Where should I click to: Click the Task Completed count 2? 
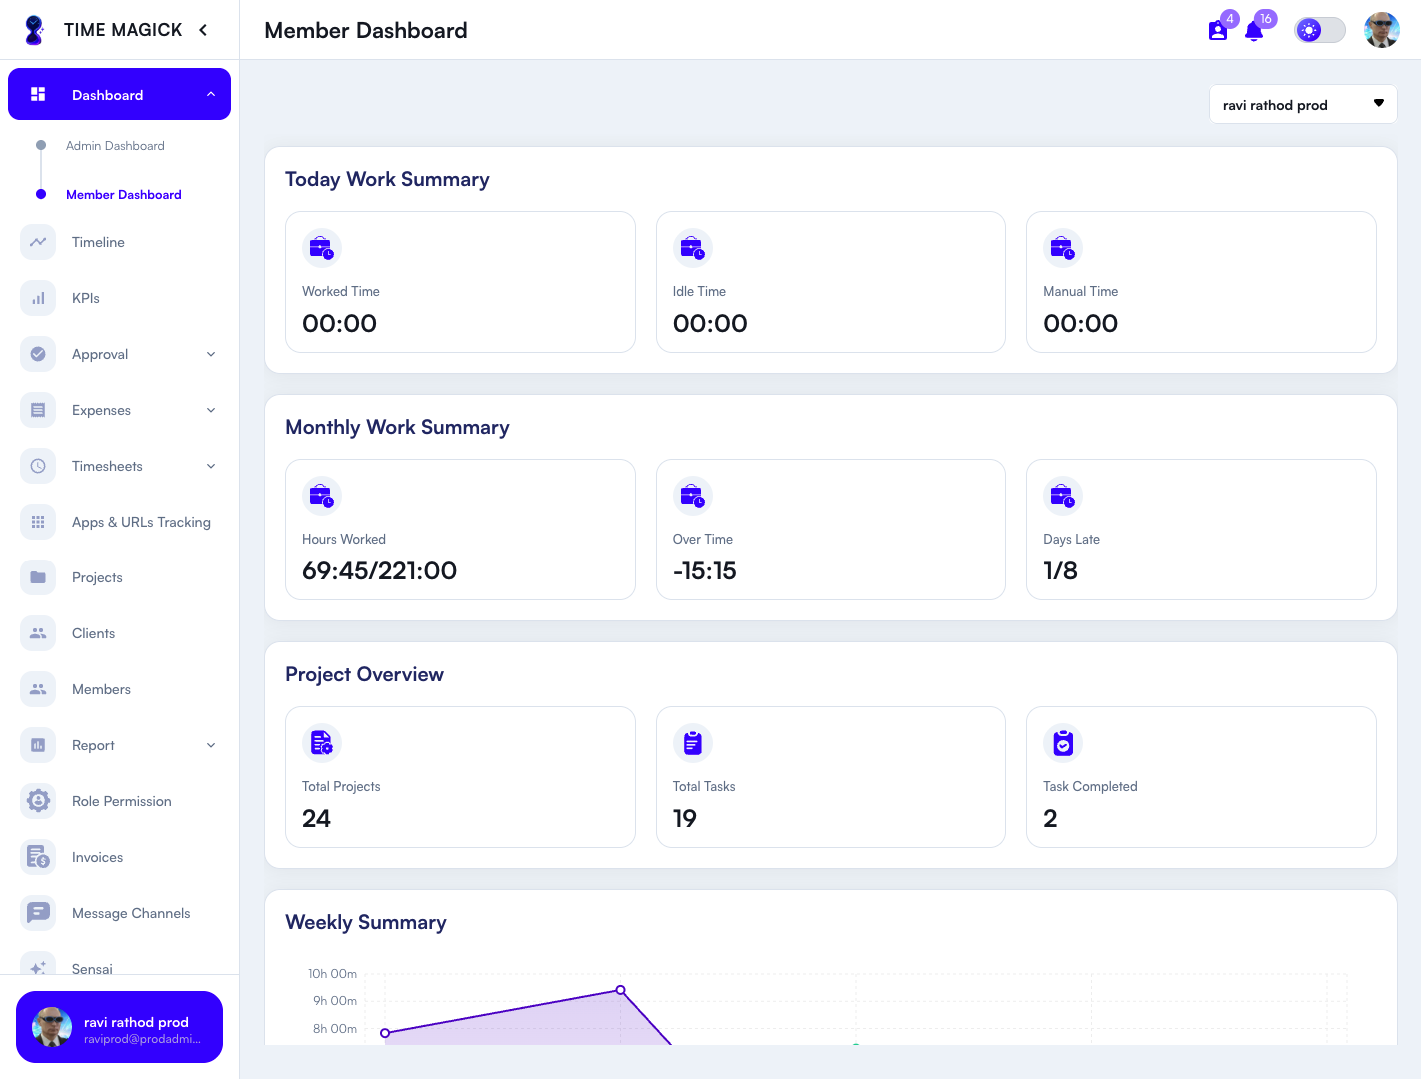1050,818
